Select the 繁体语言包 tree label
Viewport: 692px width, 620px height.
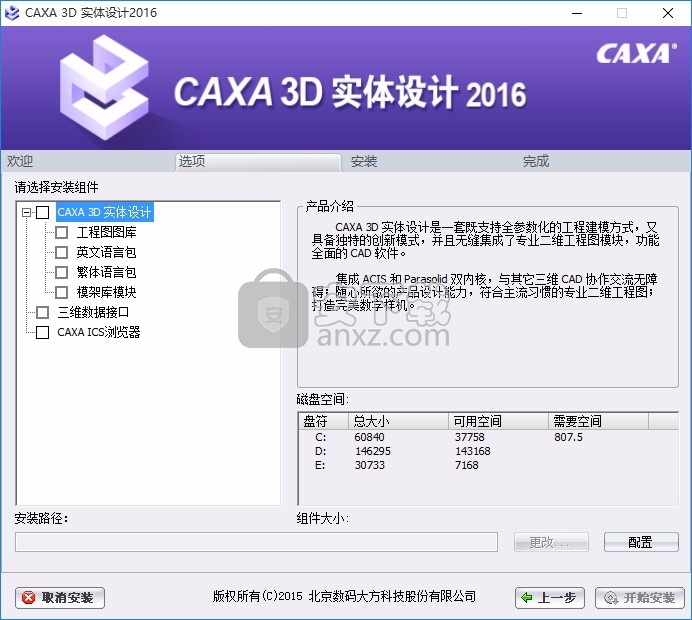pos(106,272)
